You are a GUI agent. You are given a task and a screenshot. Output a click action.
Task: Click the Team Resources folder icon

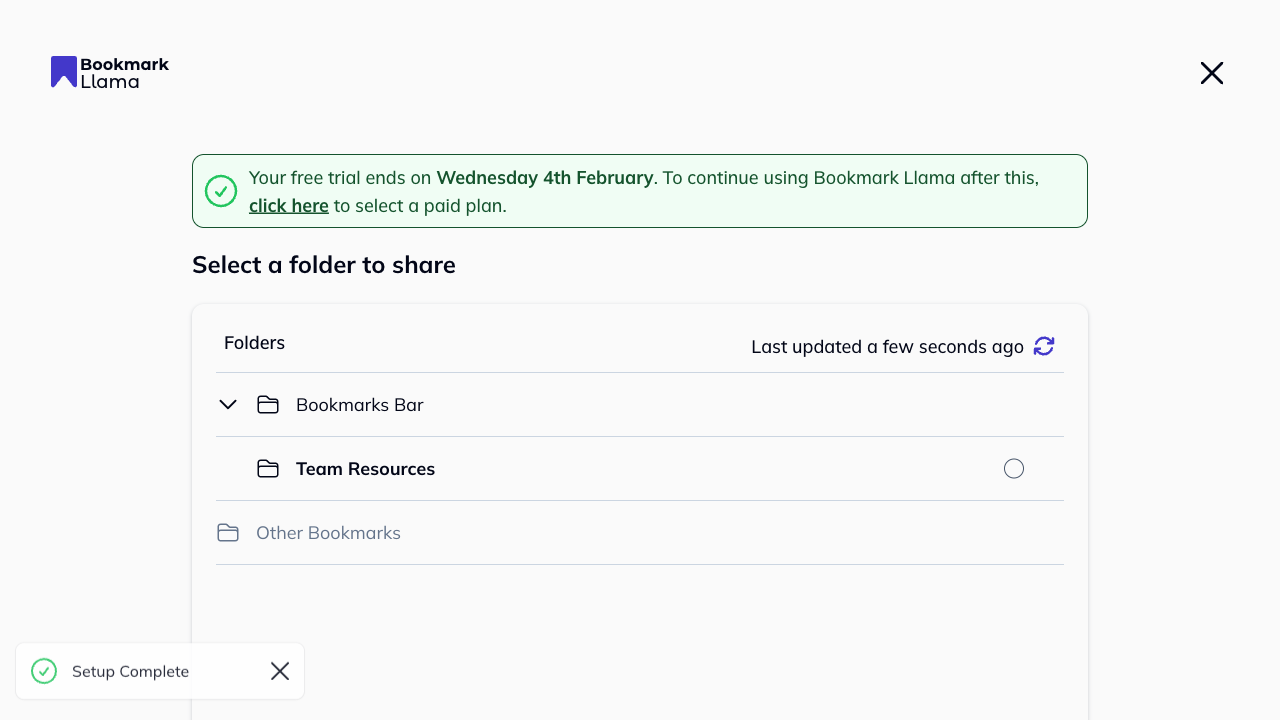pos(267,468)
